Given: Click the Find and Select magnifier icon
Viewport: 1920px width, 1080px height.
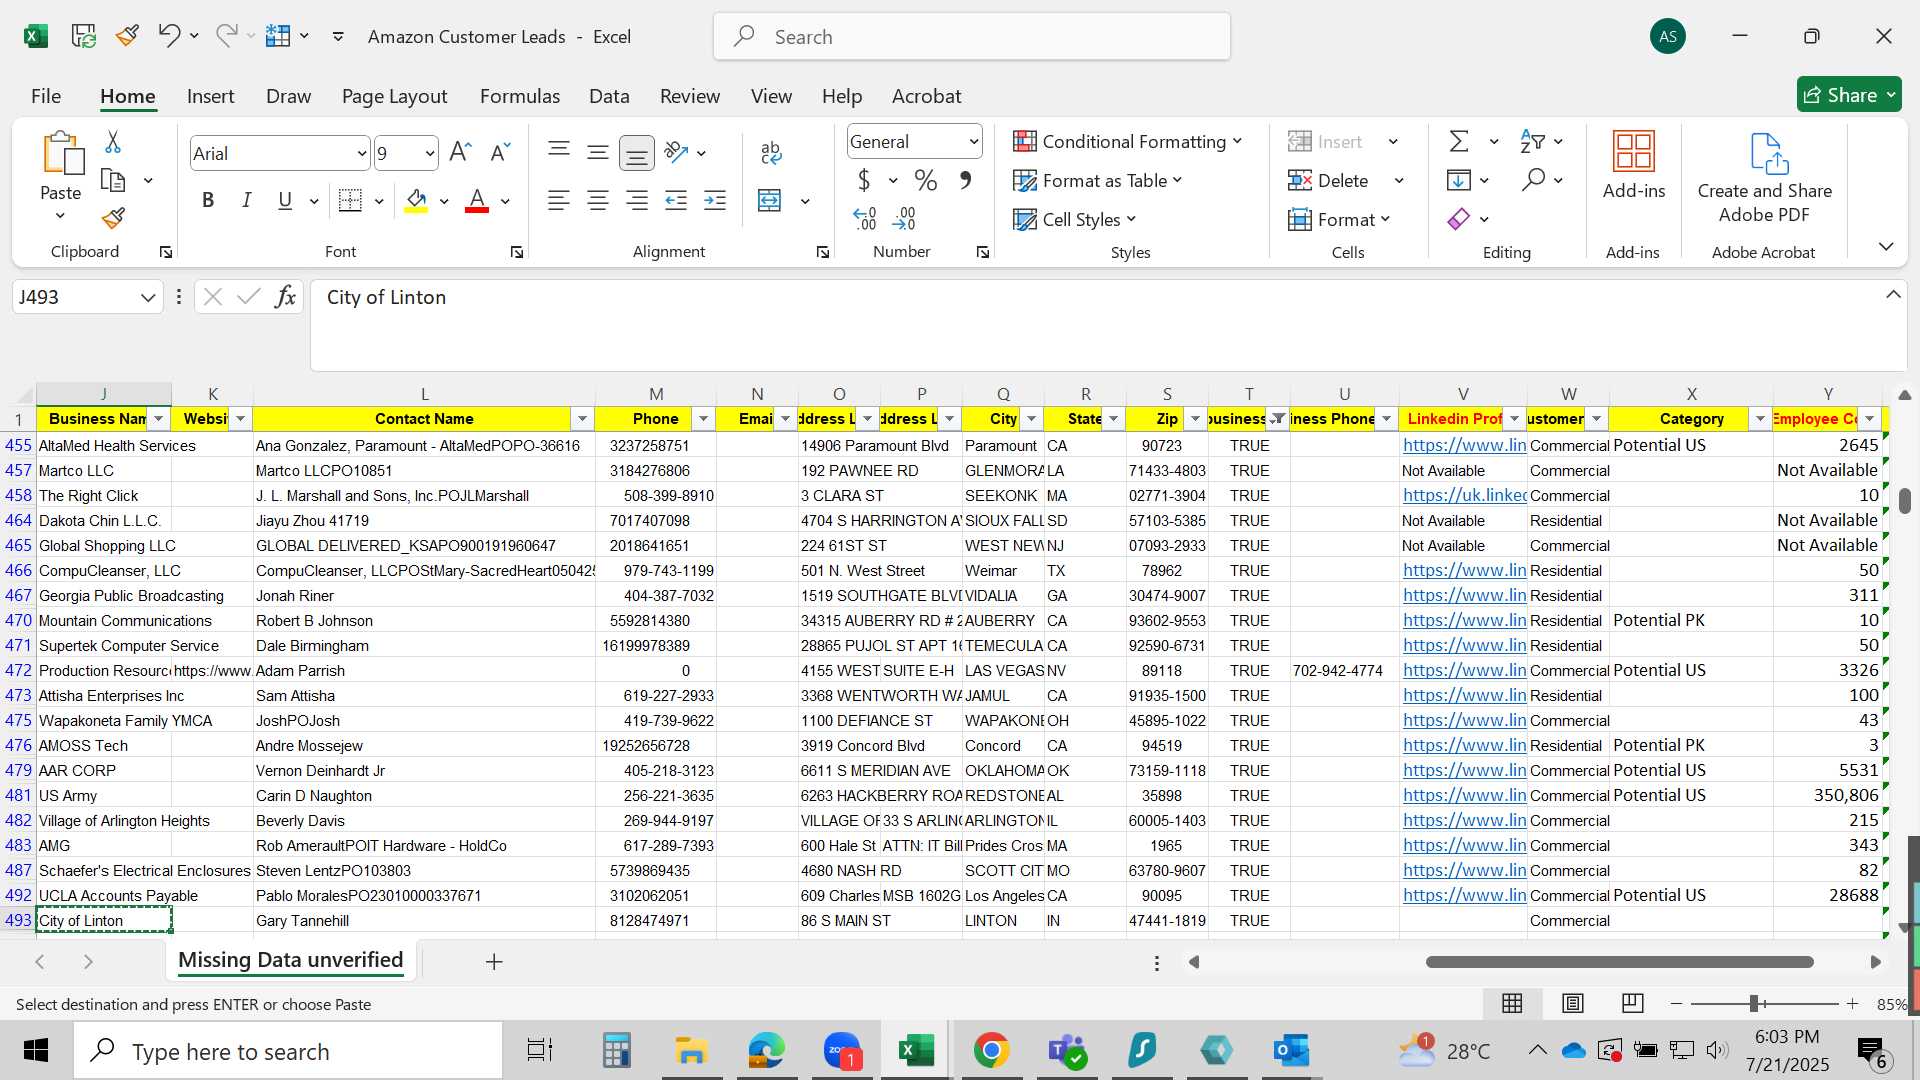Looking at the screenshot, I should point(1533,180).
